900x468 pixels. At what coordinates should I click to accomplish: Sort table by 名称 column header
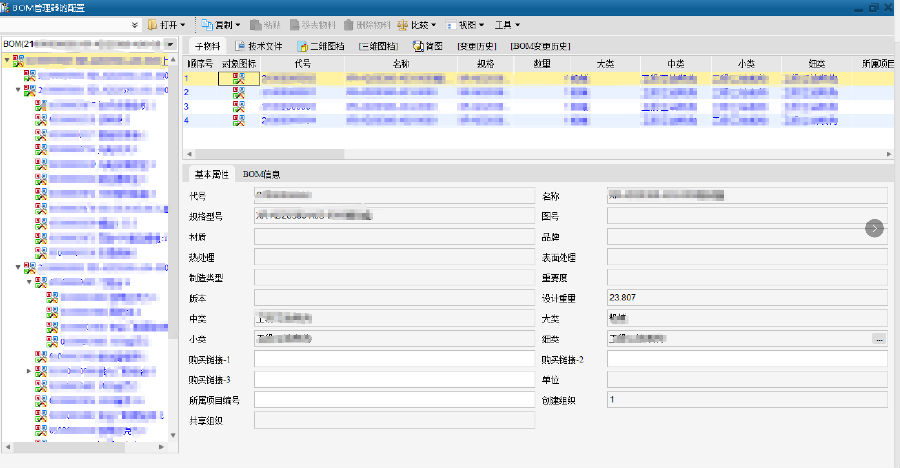click(401, 63)
